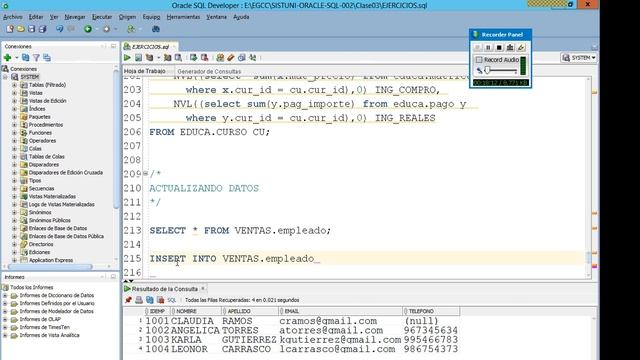Close the Resultado de la Consulta tab
This screenshot has width=640, height=360.
coord(203,289)
